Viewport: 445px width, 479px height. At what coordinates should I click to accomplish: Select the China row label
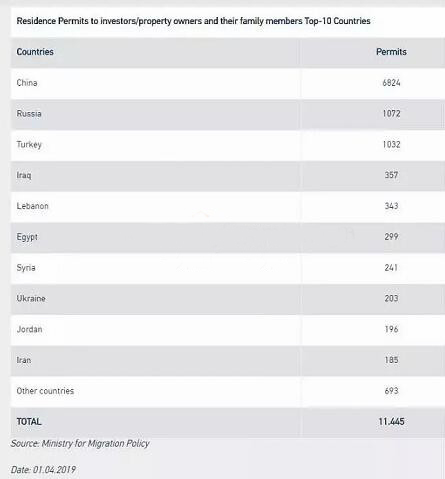27,83
